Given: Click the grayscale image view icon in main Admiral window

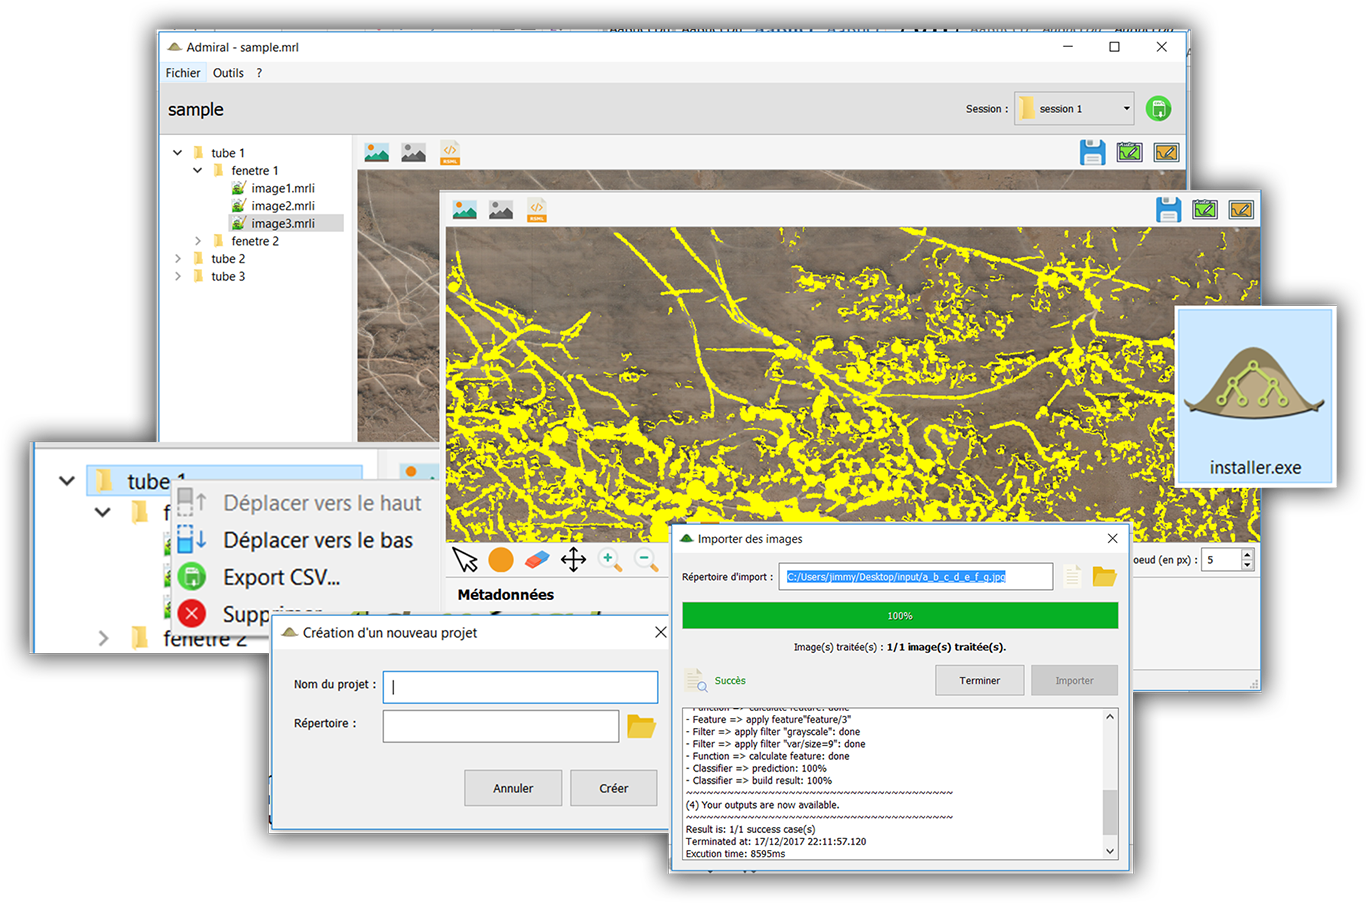Looking at the screenshot, I should pyautogui.click(x=413, y=152).
